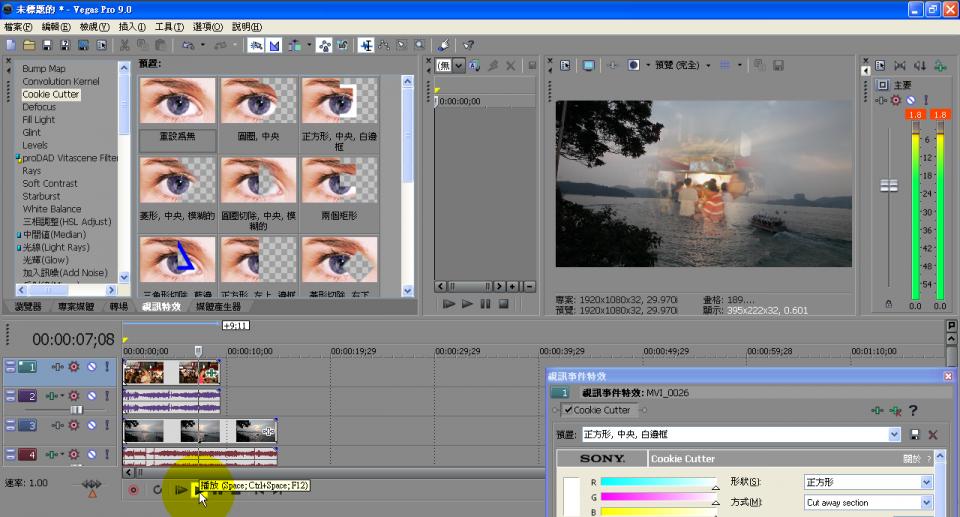The image size is (960, 517).
Task: Open the method dropdown showing Cut away section
Action: (926, 503)
